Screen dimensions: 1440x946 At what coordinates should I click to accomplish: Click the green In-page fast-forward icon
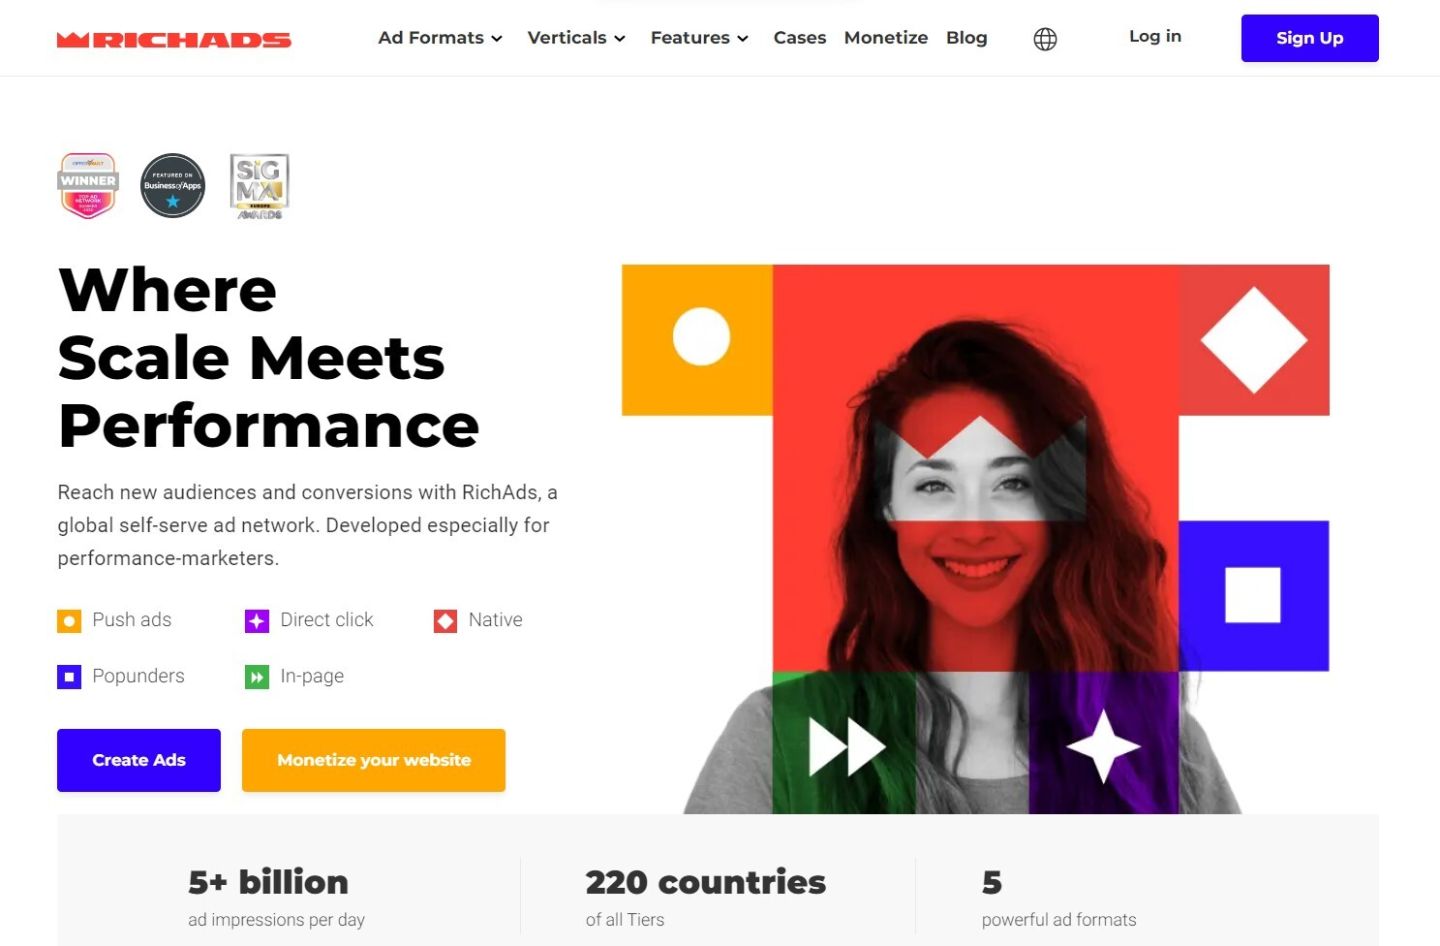pyautogui.click(x=257, y=677)
